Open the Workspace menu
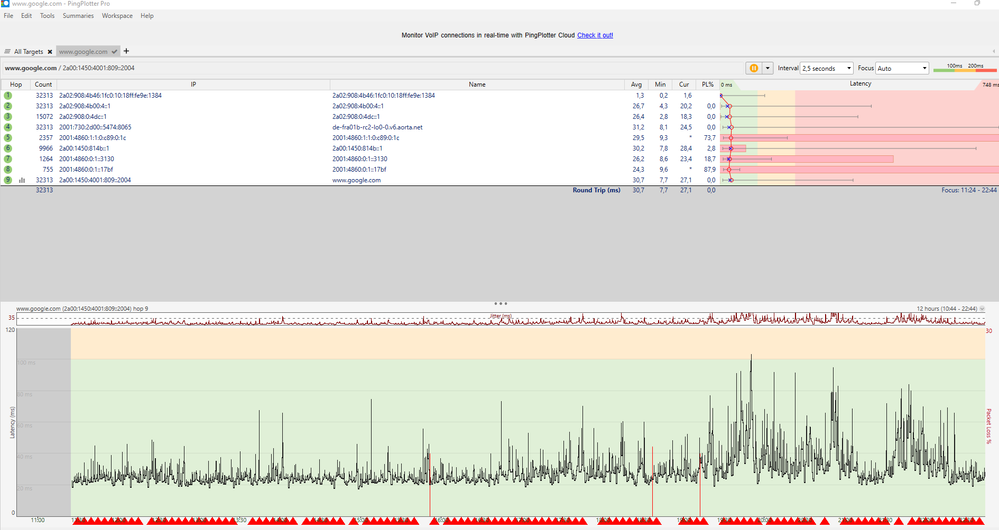 [x=117, y=16]
